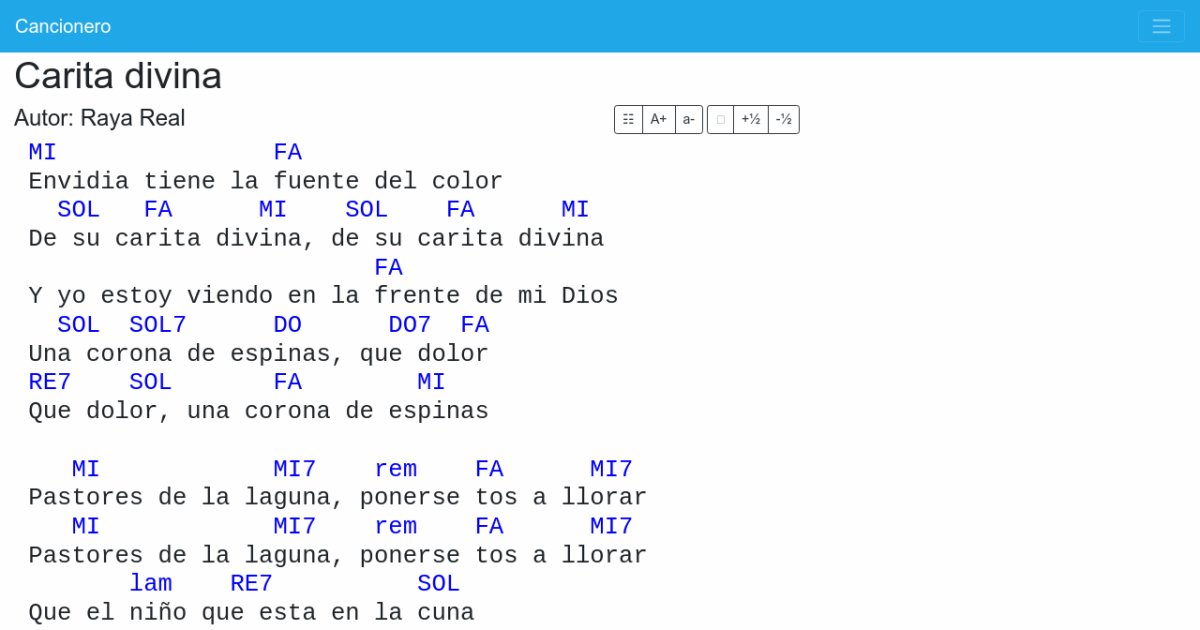Image resolution: width=1200 pixels, height=630 pixels.
Task: Click lyric 'Que el niño que esta en la cuna'
Action: [251, 612]
